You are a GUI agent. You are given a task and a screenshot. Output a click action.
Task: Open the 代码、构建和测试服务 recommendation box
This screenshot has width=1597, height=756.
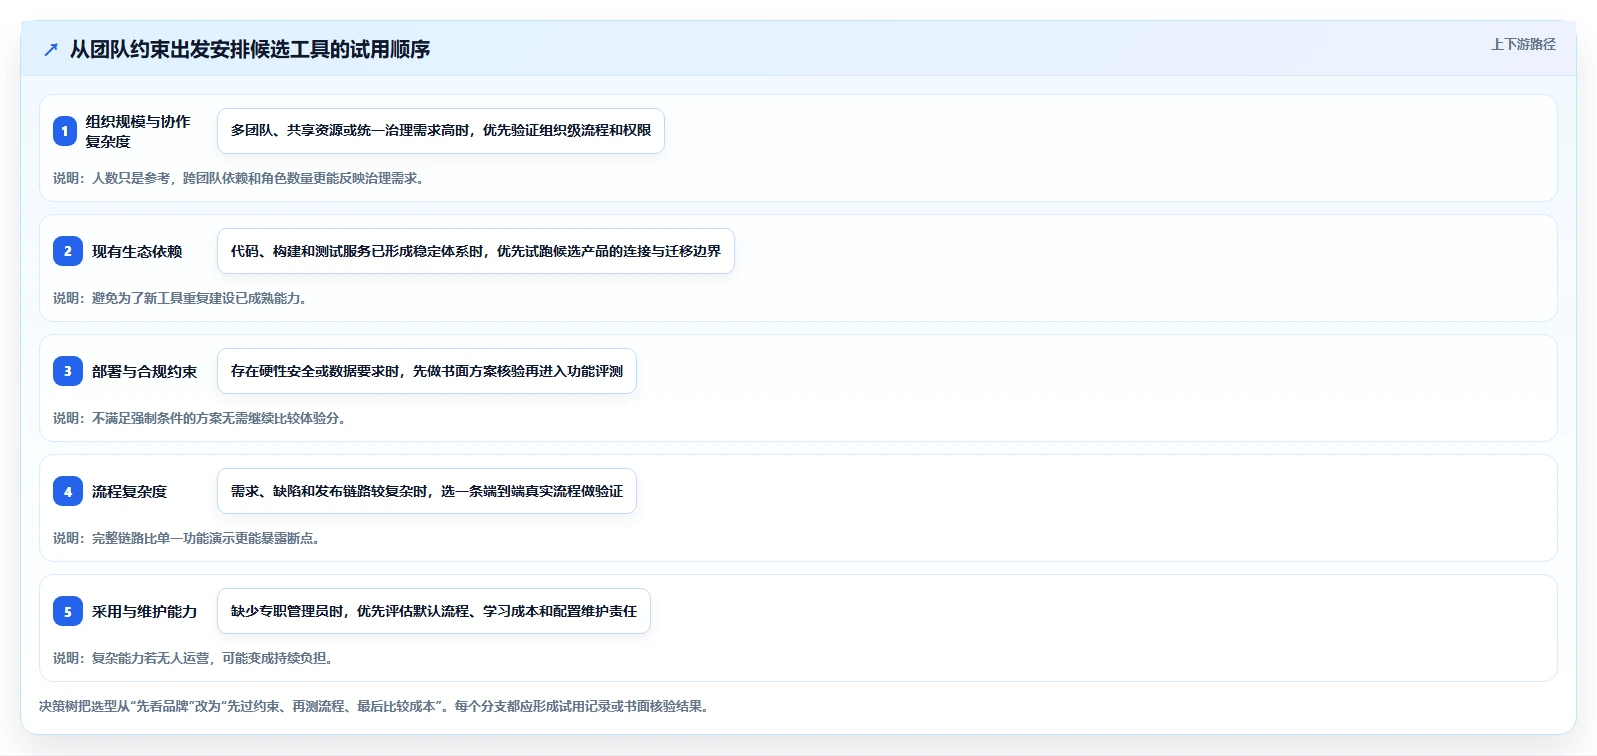click(x=476, y=251)
